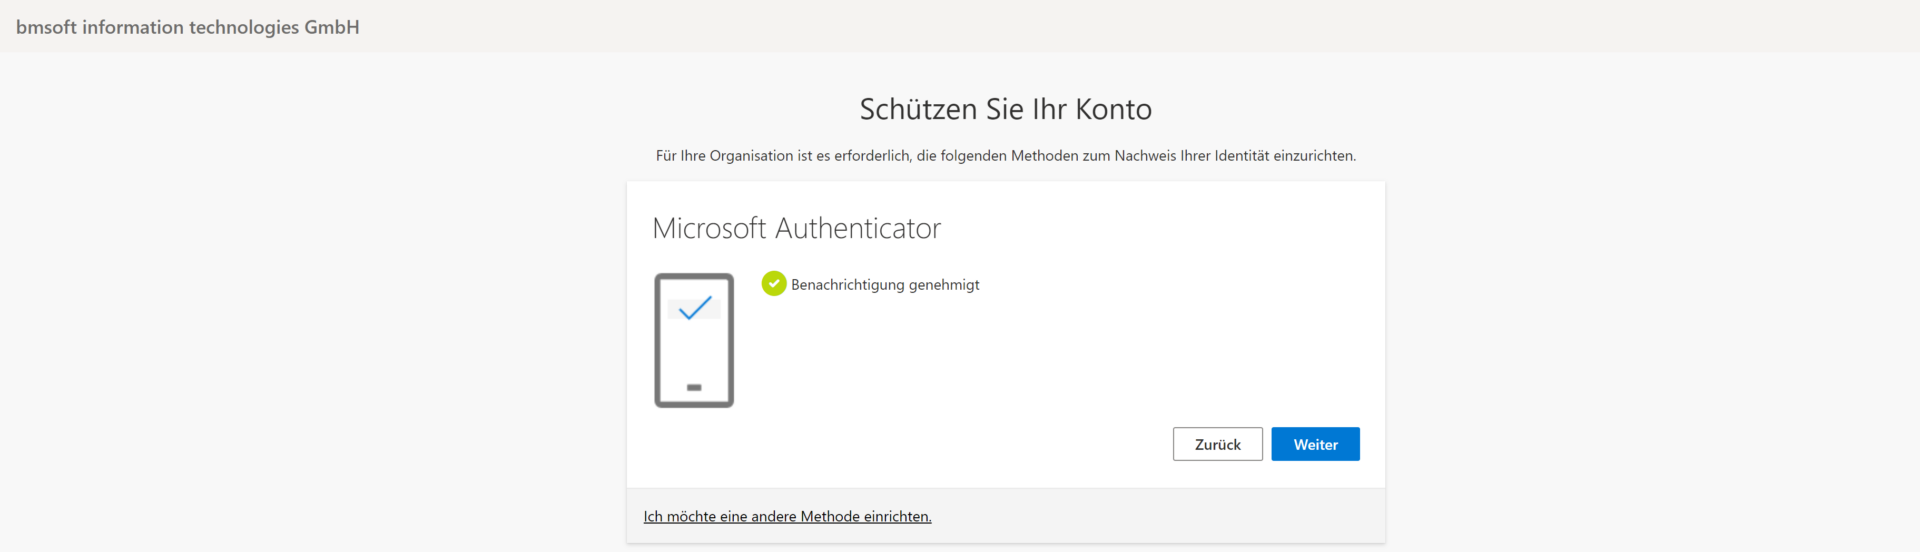
Task: Click the green approval checkmark icon
Action: coord(774,284)
